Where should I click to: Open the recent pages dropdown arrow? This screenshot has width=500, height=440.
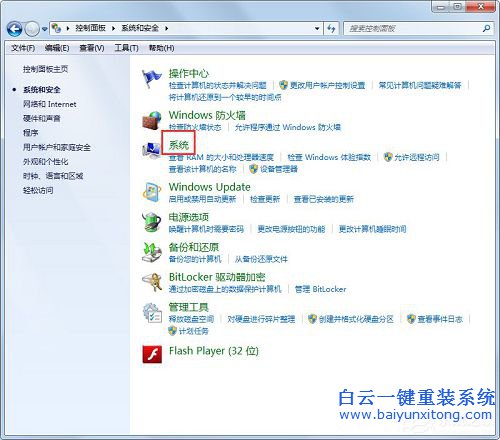pos(44,29)
